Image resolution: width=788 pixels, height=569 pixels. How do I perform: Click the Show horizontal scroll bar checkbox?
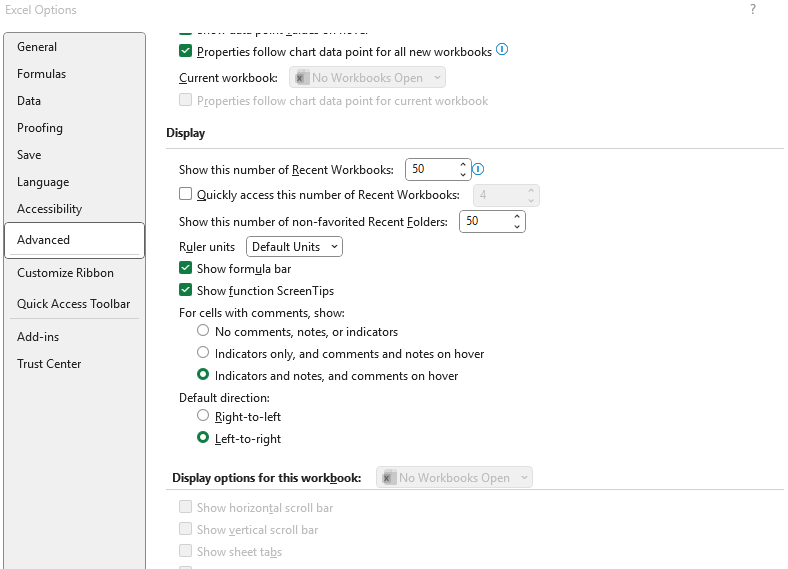click(x=185, y=507)
